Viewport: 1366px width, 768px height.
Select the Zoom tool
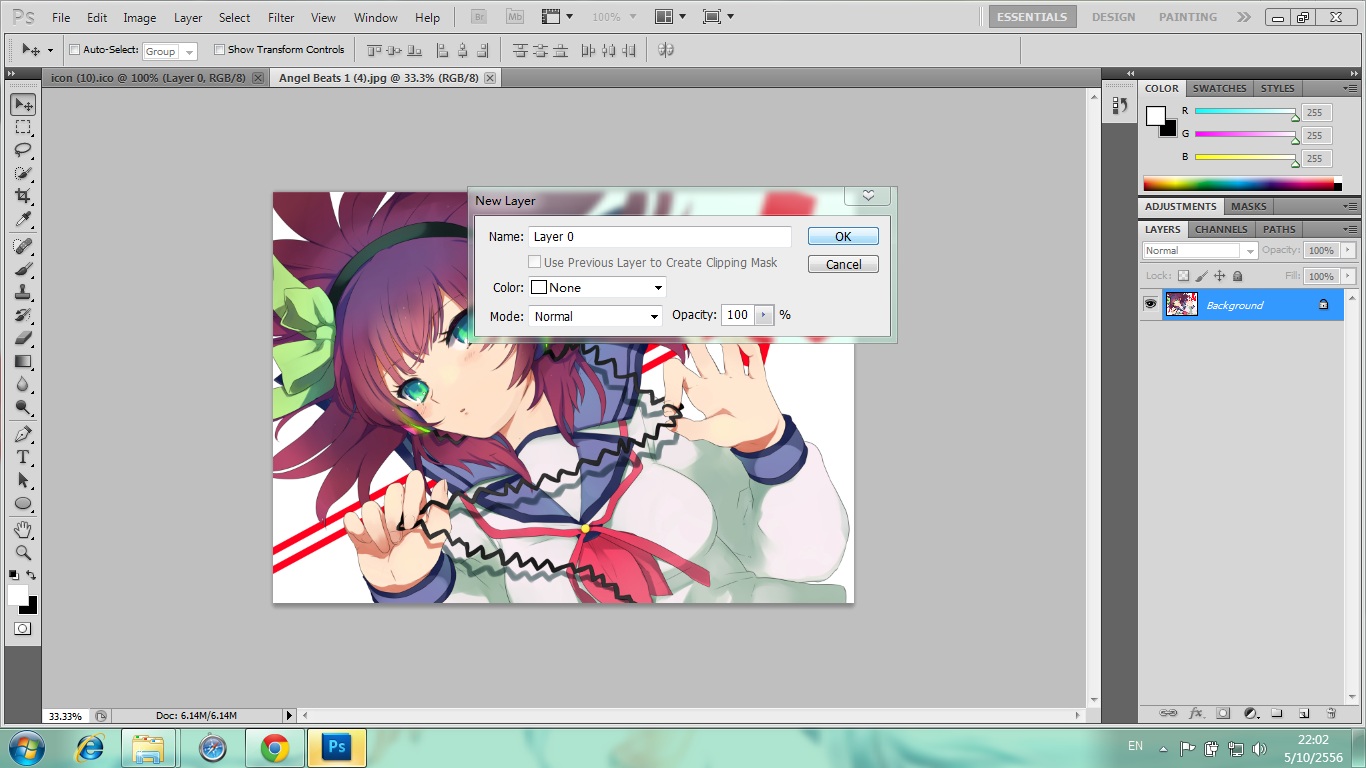[x=23, y=552]
